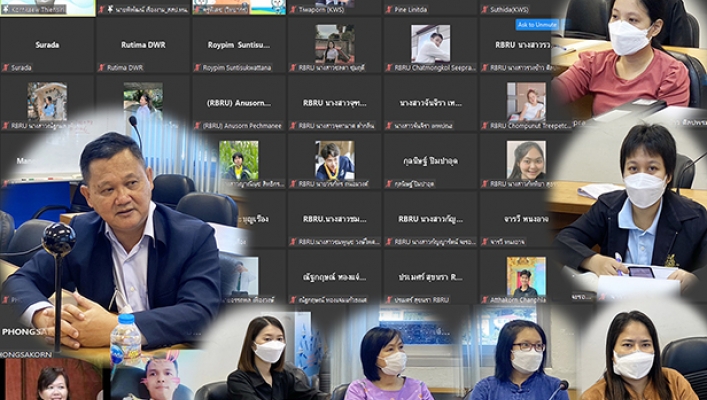Select the woman with red background video tile
This screenshot has height=400, width=707.
pos(53,379)
